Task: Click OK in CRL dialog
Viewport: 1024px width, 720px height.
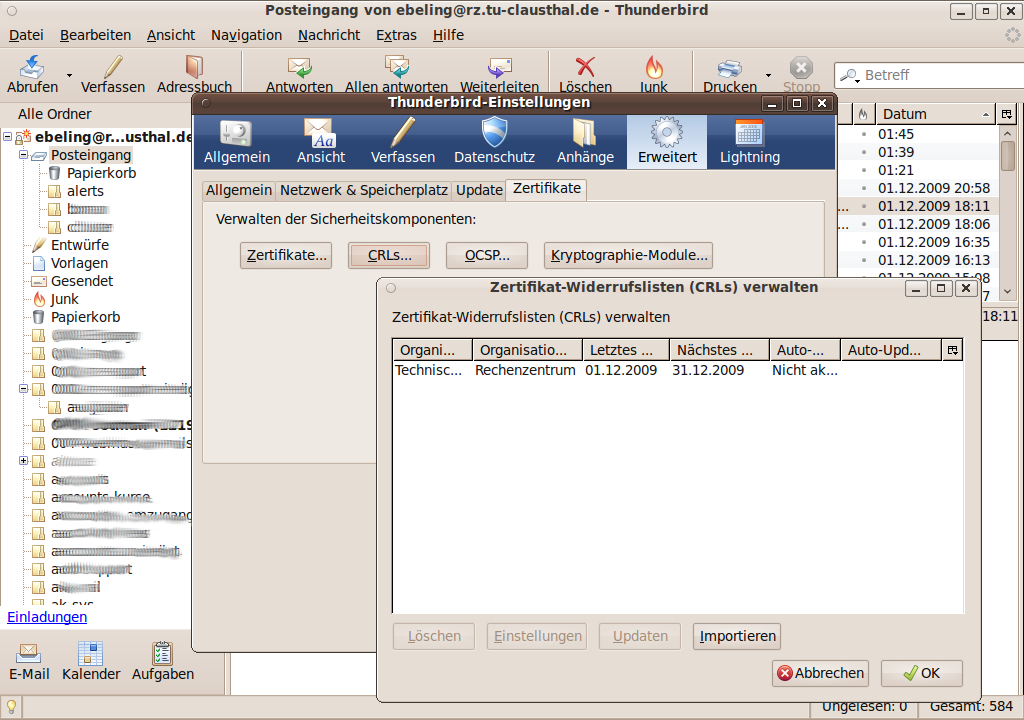Action: tap(921, 674)
